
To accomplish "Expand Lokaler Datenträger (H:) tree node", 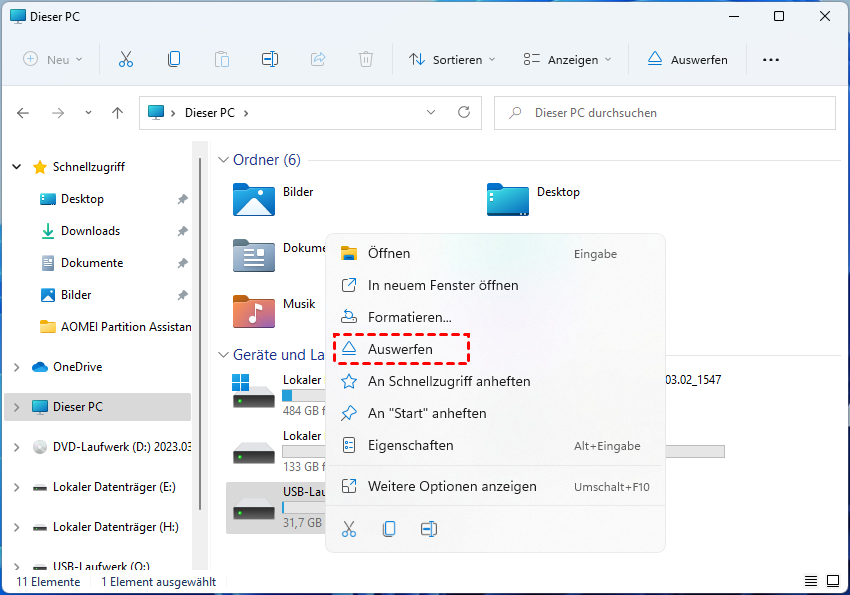I will click(x=17, y=527).
